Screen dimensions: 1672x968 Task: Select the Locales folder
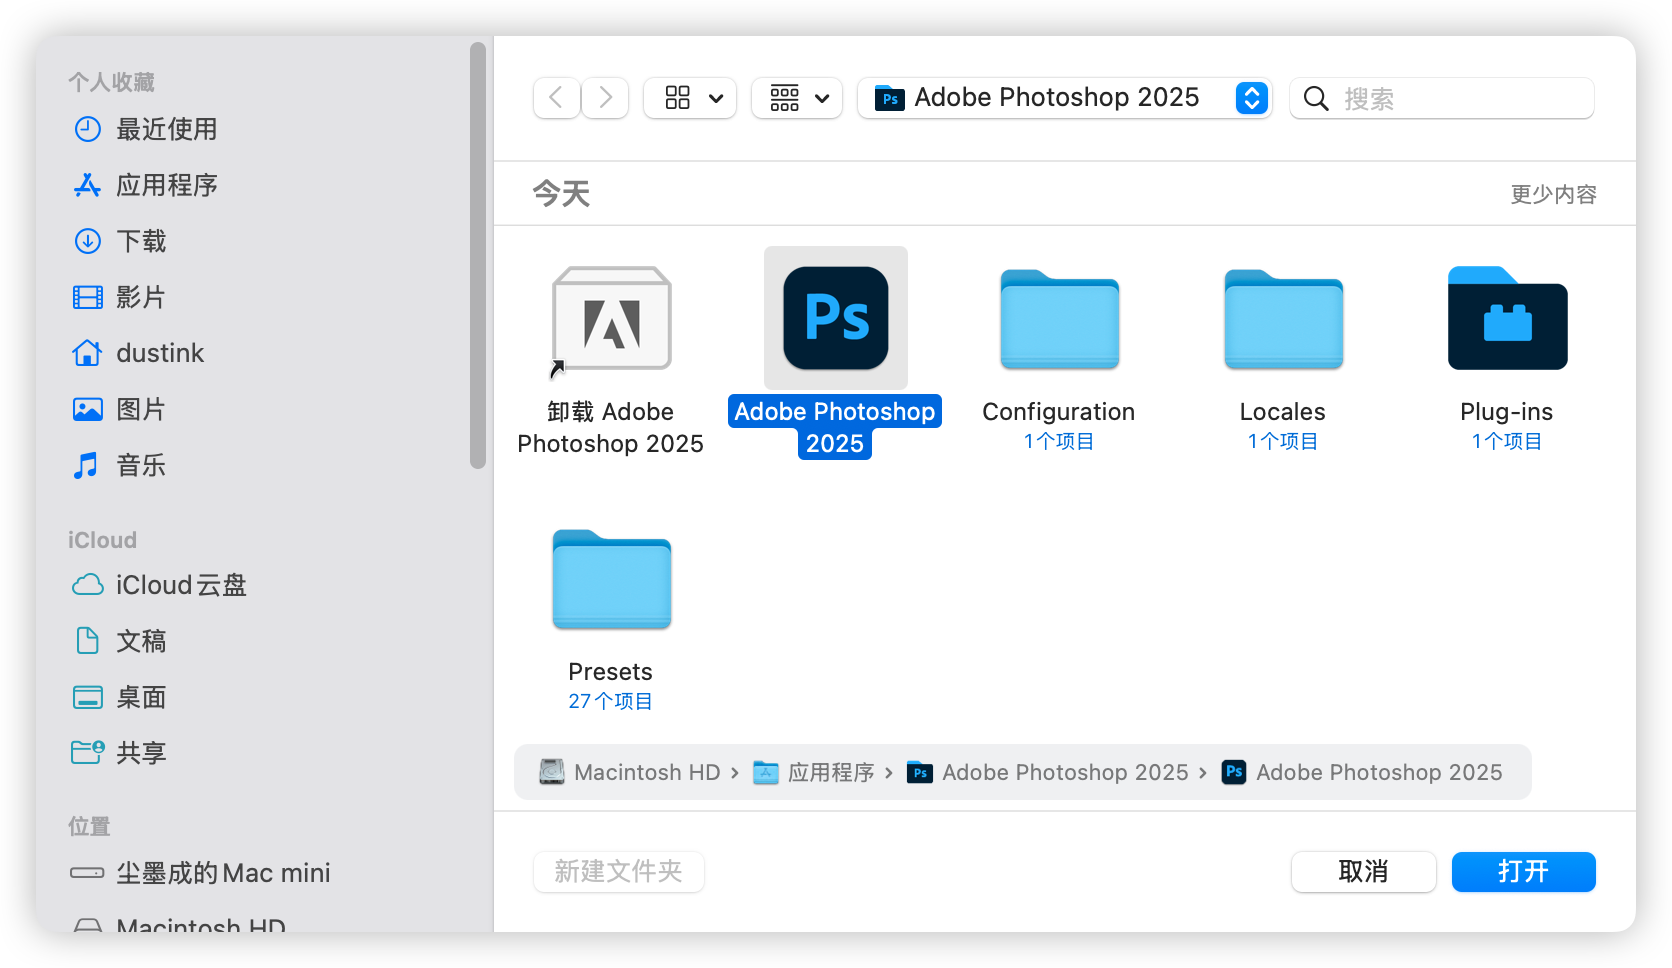[x=1283, y=320]
